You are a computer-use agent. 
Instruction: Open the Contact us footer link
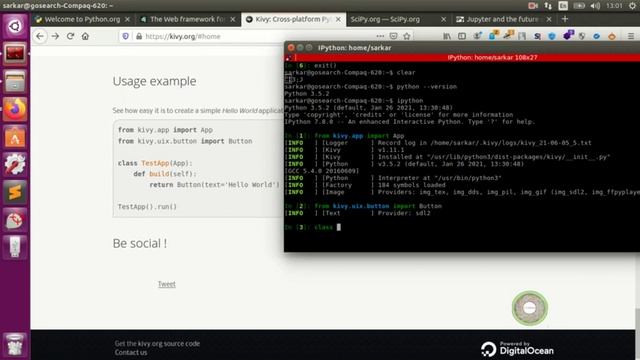point(131,352)
